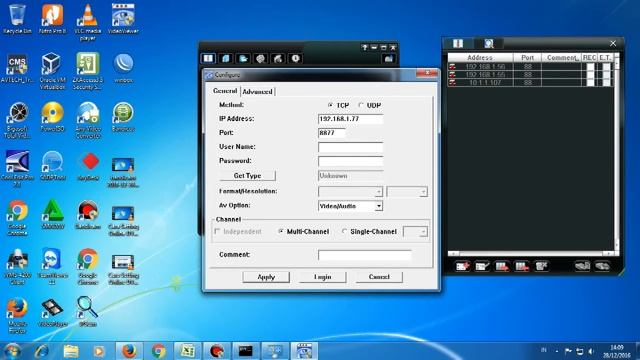Image resolution: width=640 pixels, height=360 pixels.
Task: Open the Mozilla Firefox desktop icon
Action: [17, 316]
